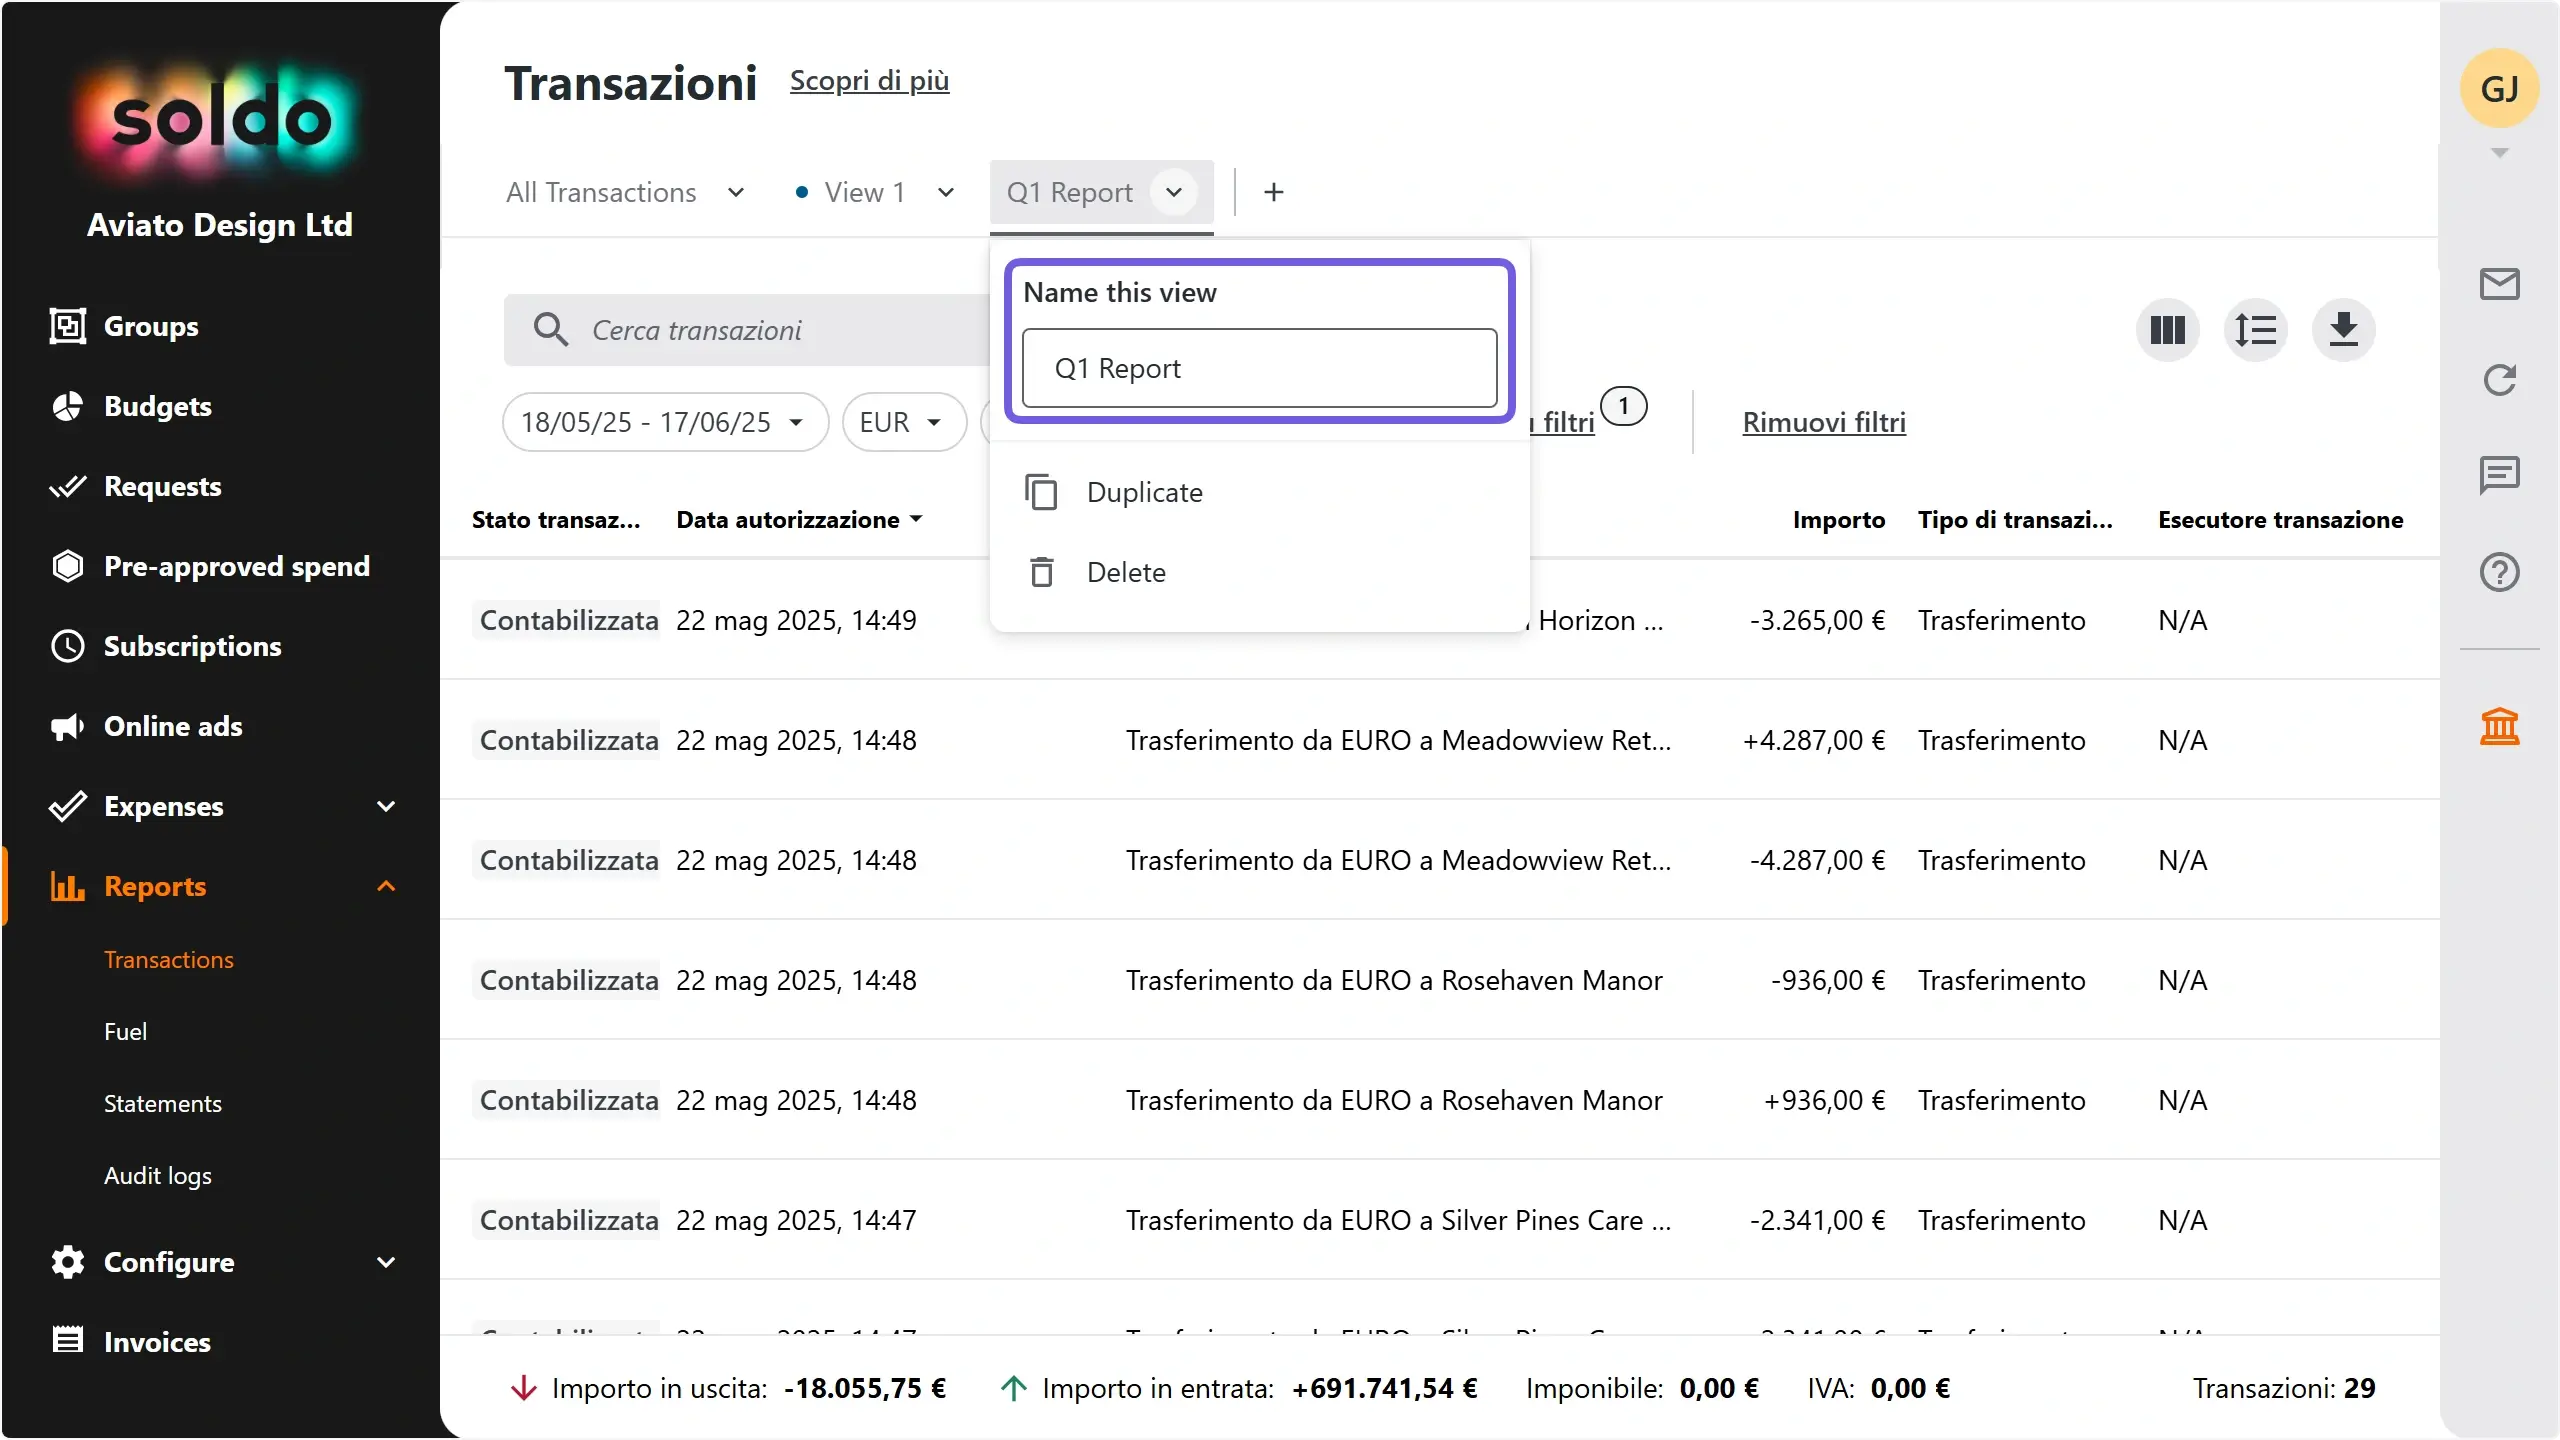Open Statements in sidebar
Viewport: 2560px width, 1440px height.
pyautogui.click(x=163, y=1103)
